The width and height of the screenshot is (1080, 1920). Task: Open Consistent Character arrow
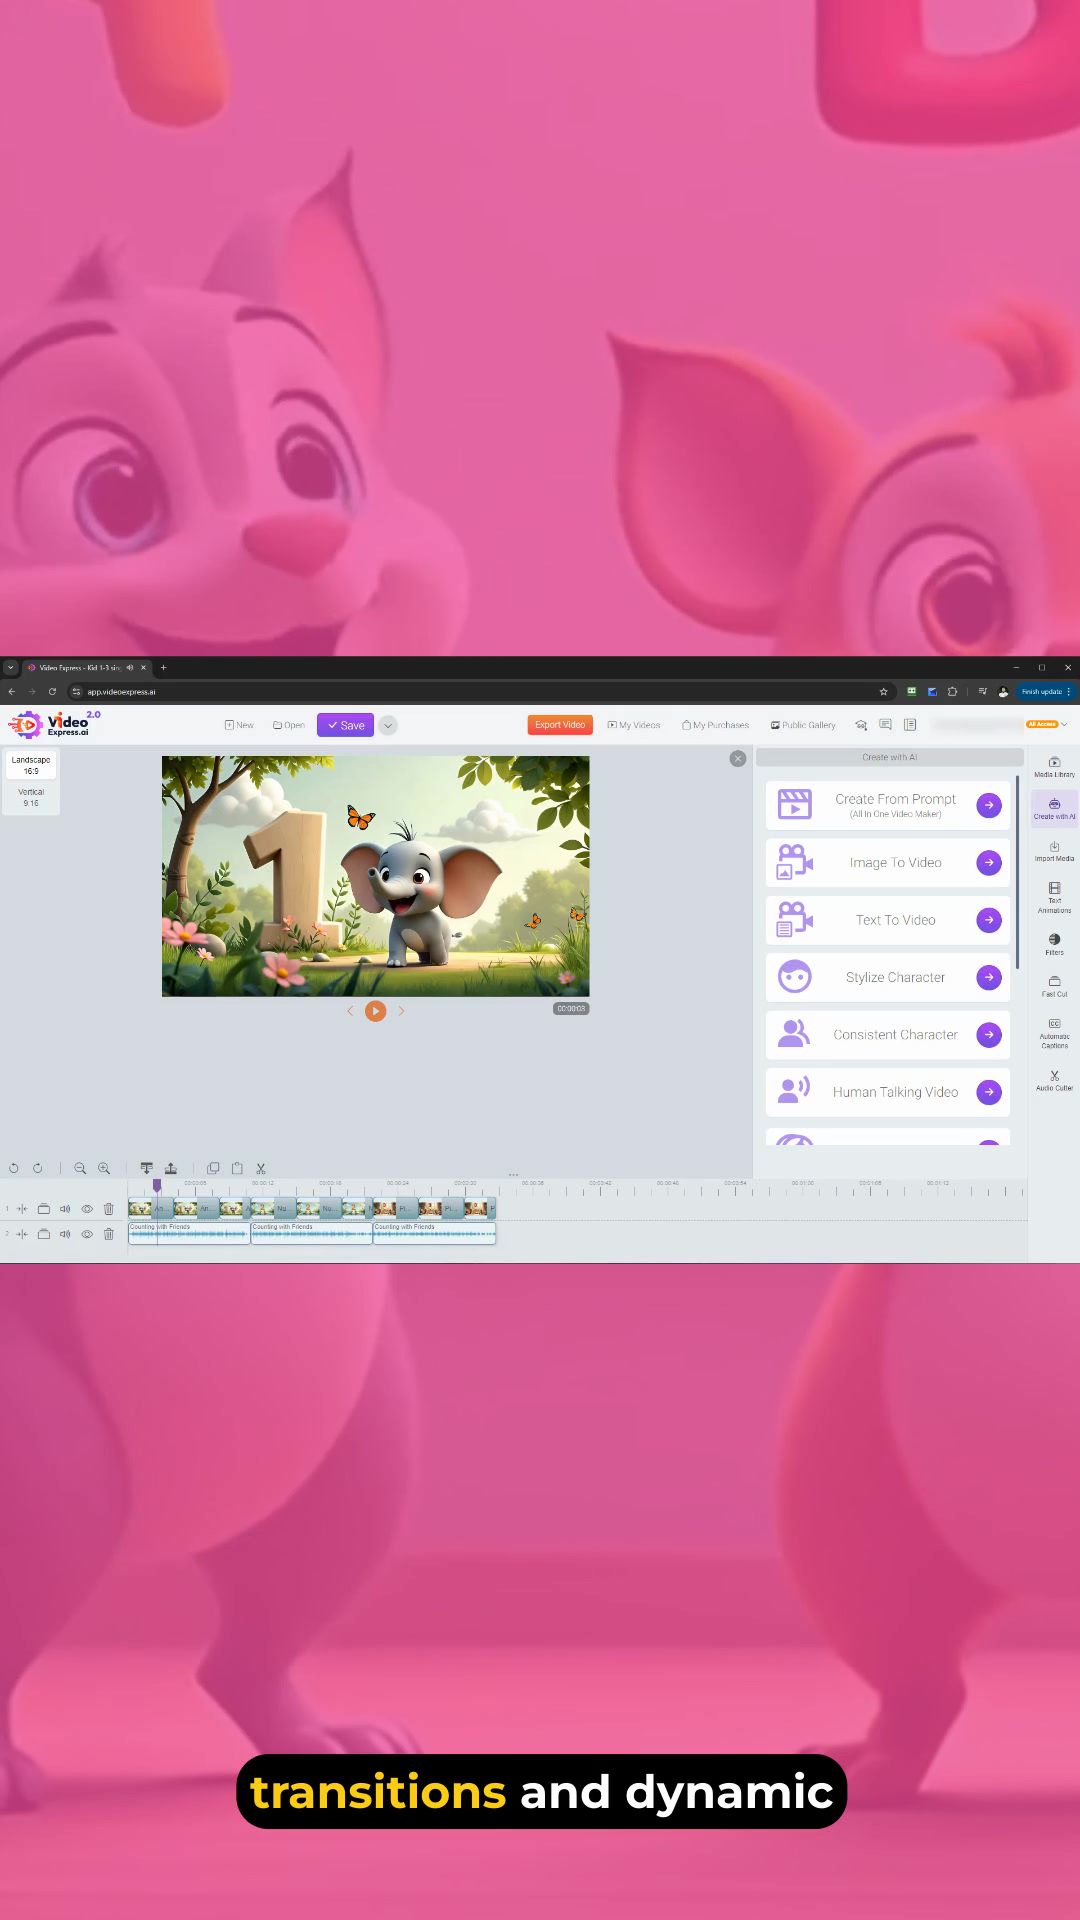[989, 1034]
